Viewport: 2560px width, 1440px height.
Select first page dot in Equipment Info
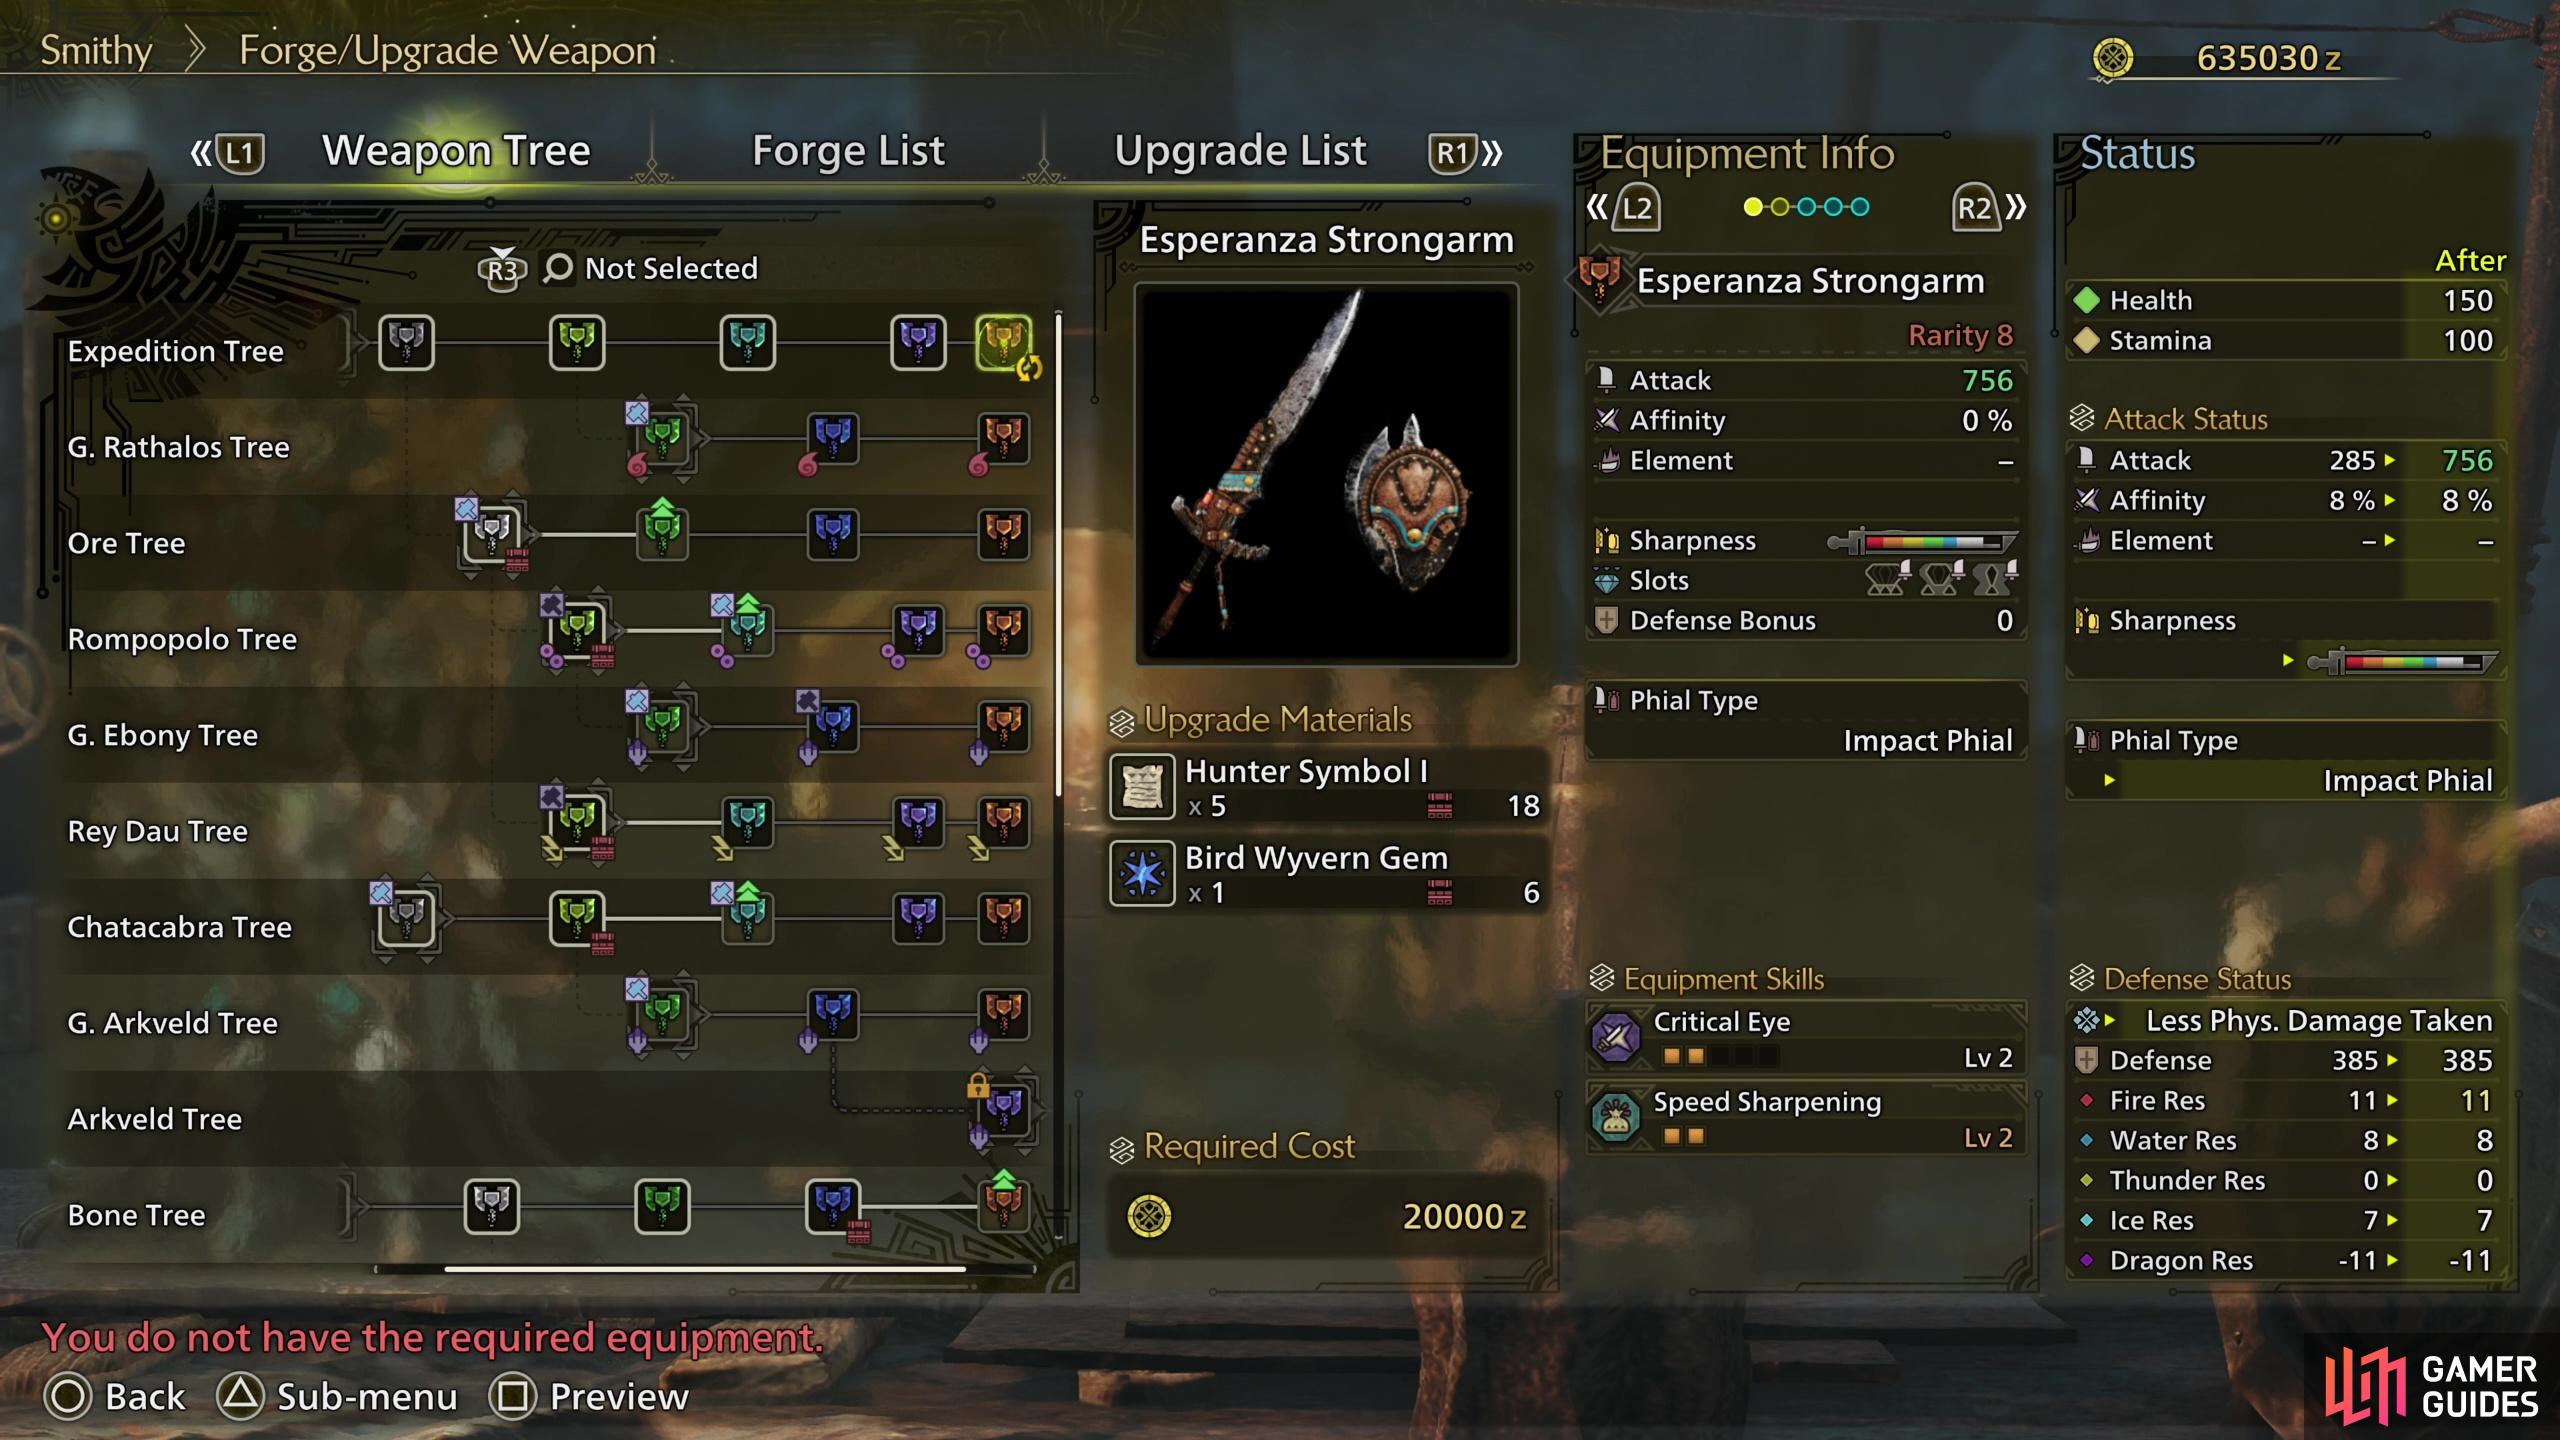tap(1752, 207)
